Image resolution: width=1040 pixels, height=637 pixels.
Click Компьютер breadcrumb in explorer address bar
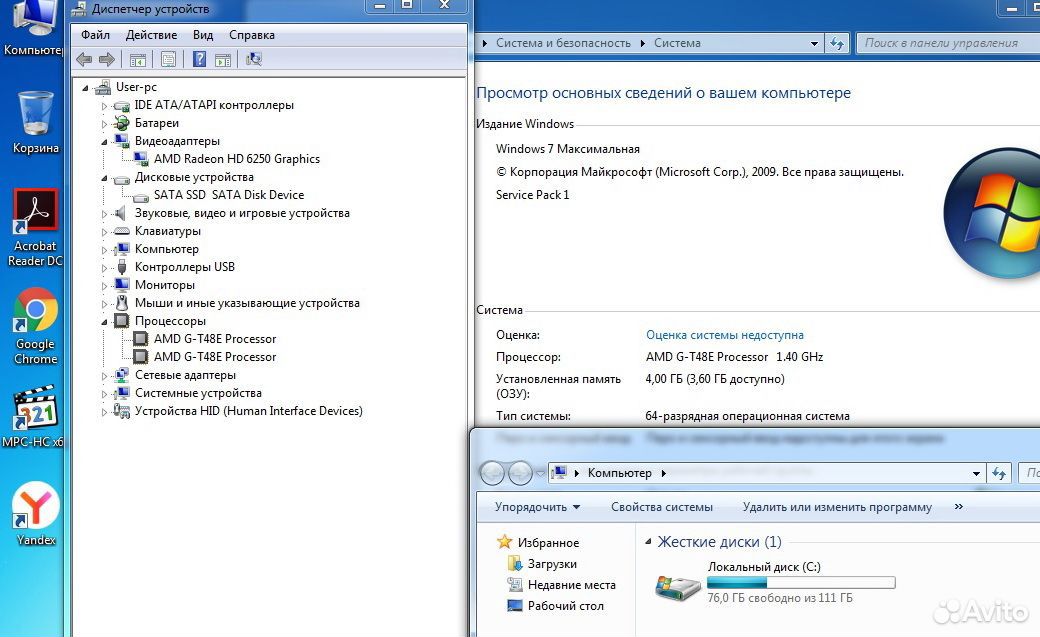(619, 473)
